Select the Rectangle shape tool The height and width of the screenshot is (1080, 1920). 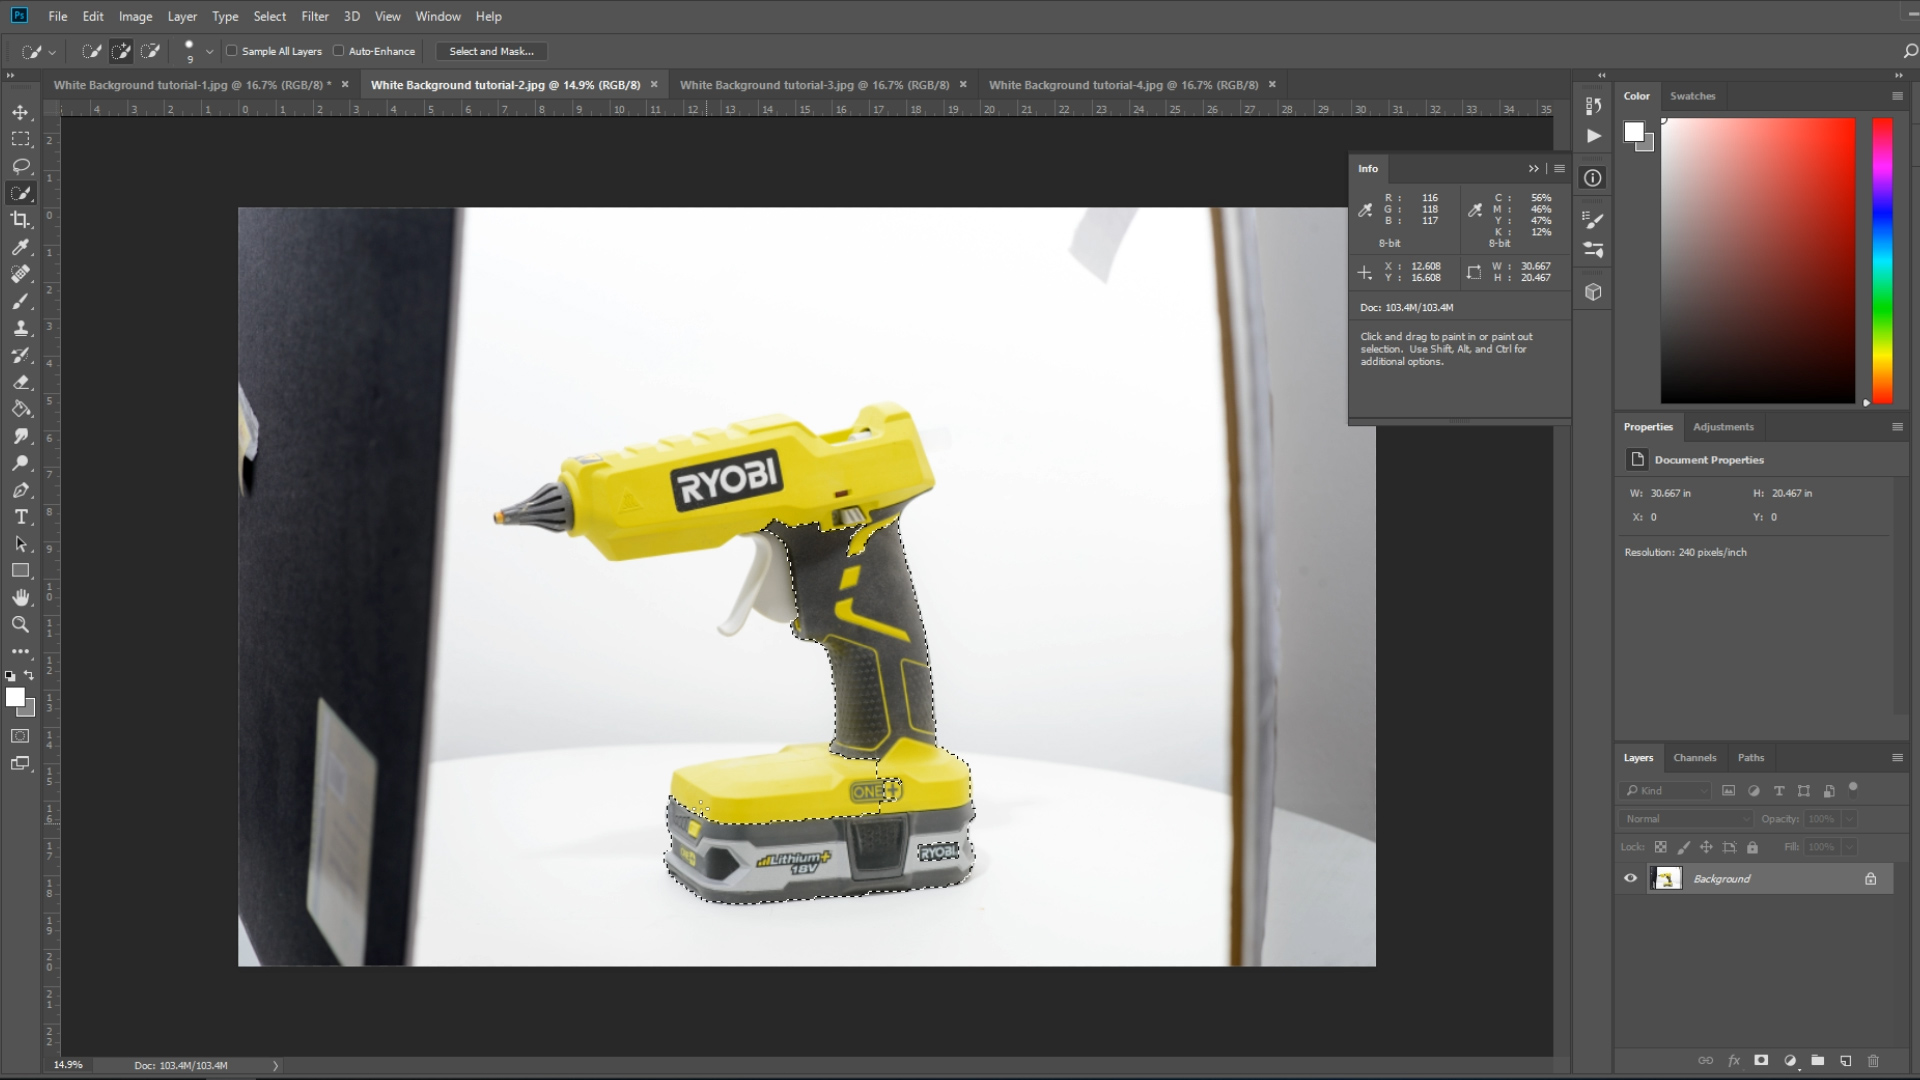tap(20, 571)
